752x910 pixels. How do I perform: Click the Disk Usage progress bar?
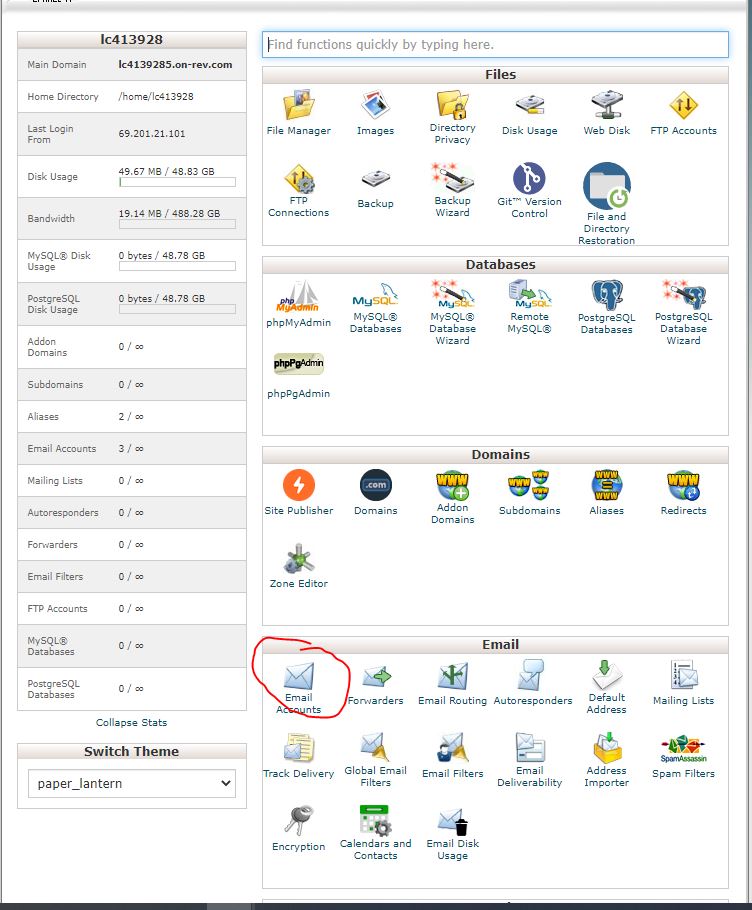177,183
